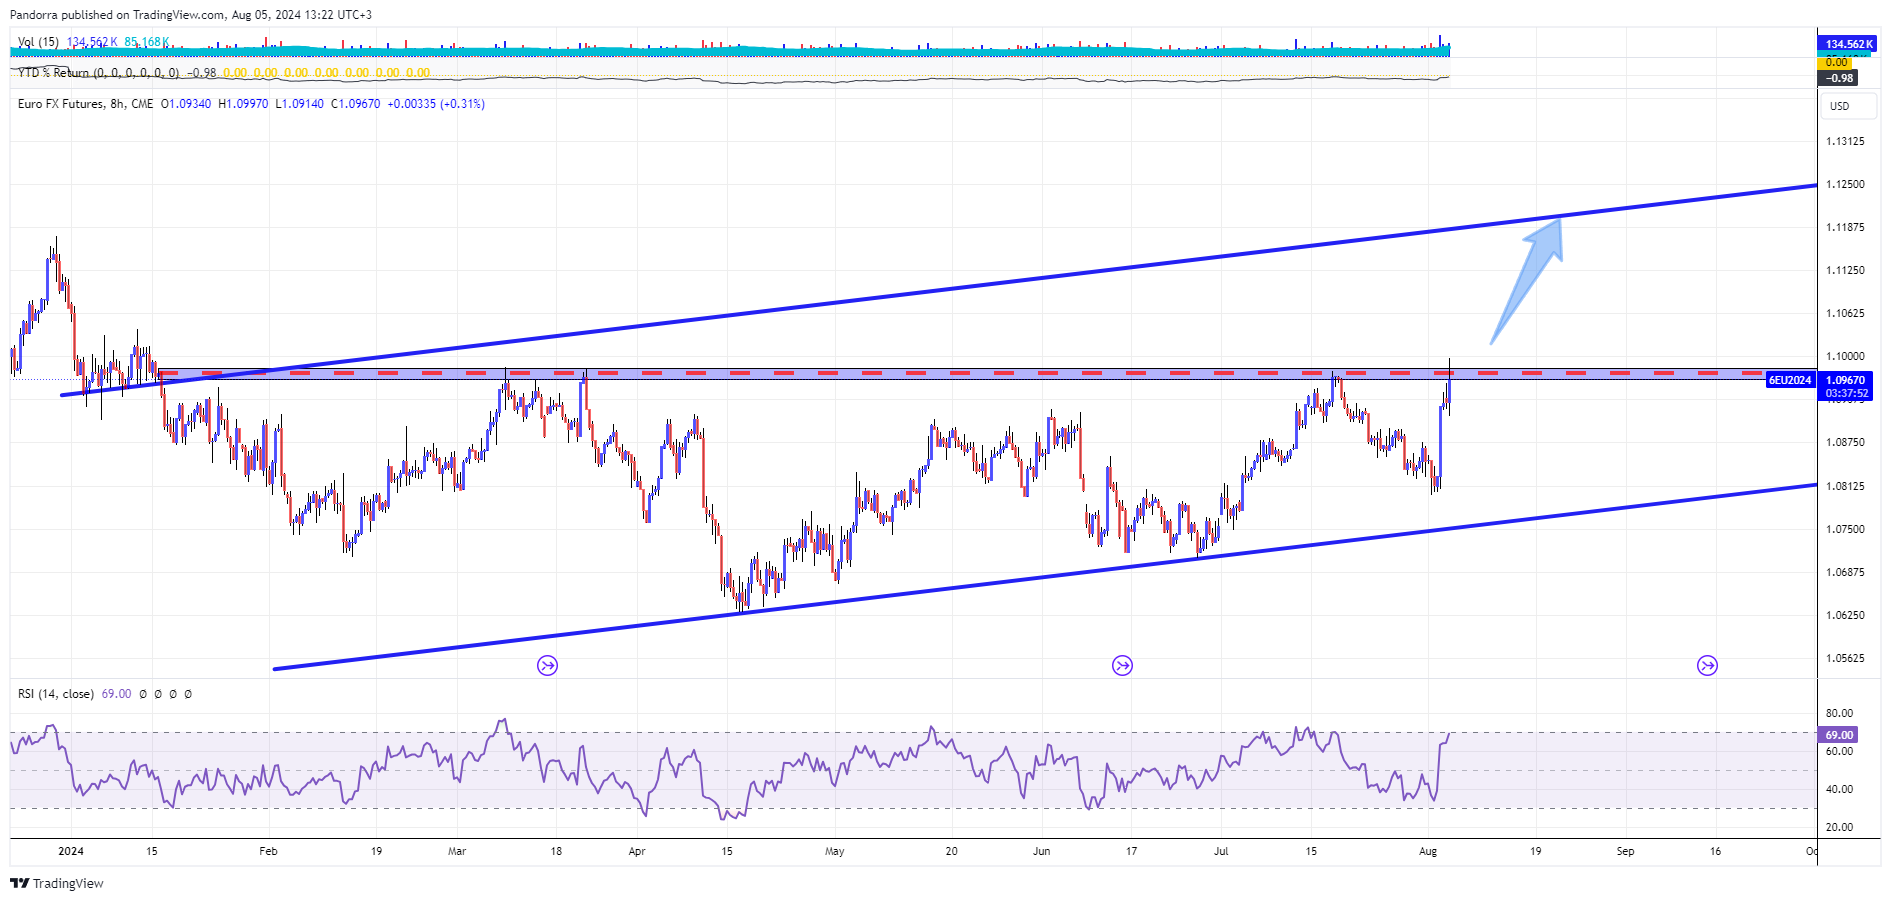The width and height of the screenshot is (1891, 901).
Task: Click the -0.98 YTD return axis label
Action: coord(1838,78)
